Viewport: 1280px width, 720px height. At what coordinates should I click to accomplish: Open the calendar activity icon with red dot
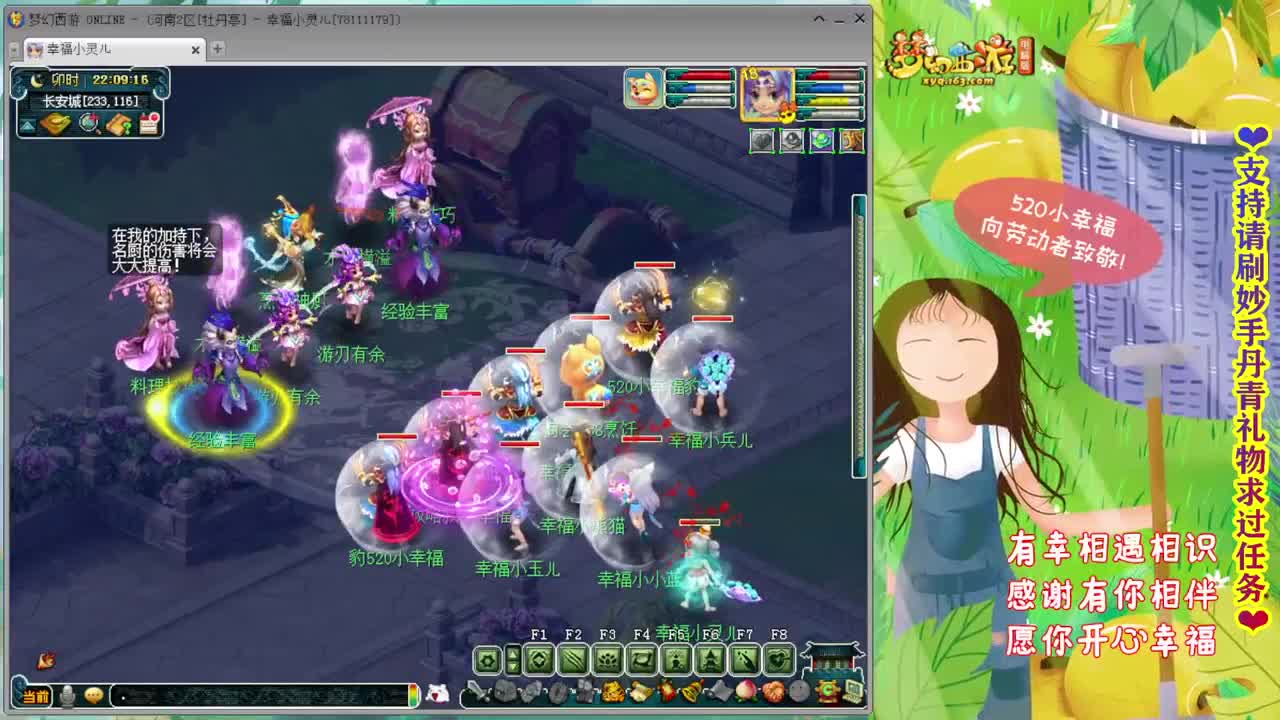[x=149, y=123]
